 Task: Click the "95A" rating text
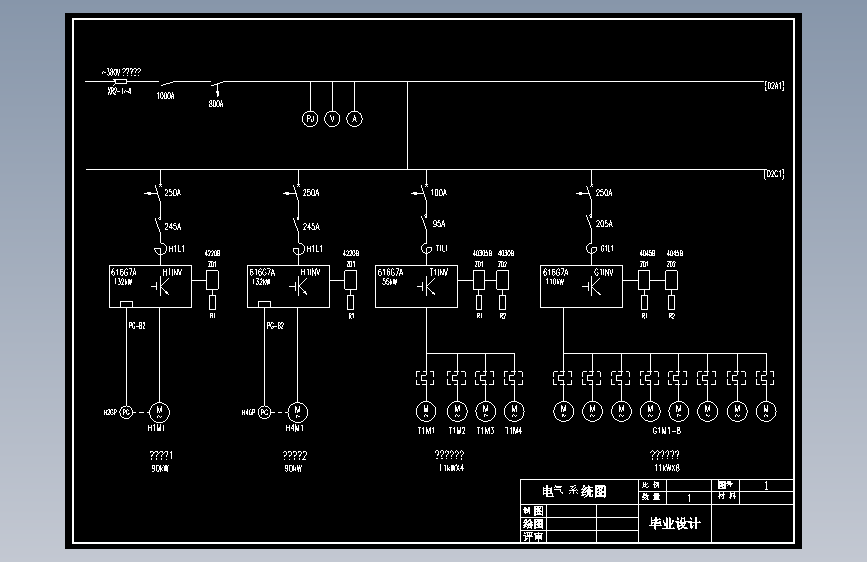tap(439, 223)
